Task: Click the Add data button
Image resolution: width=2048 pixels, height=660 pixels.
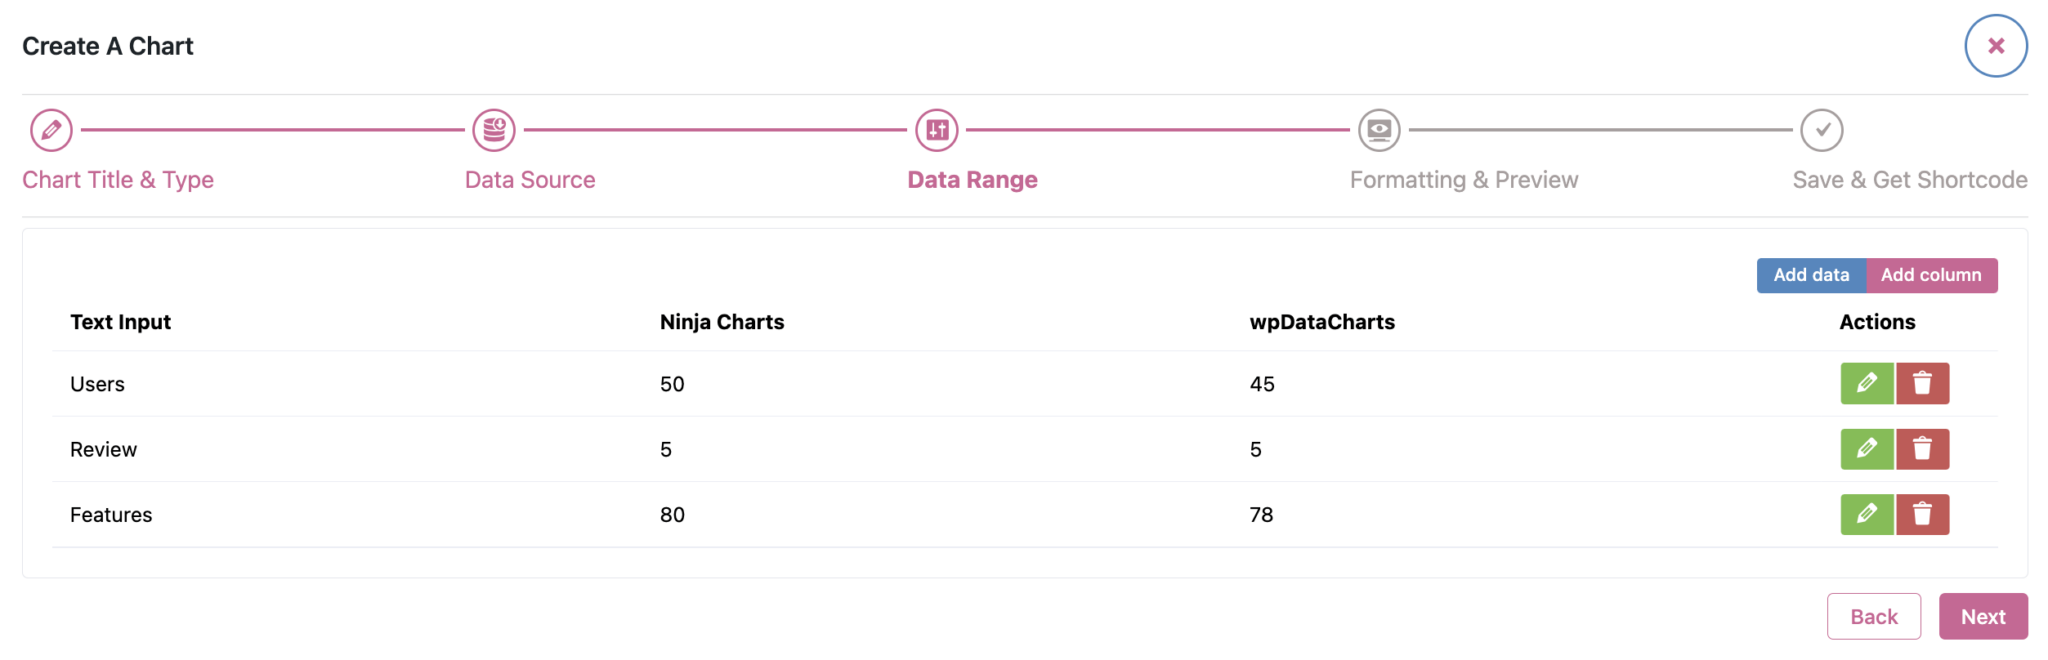Action: click(1810, 275)
